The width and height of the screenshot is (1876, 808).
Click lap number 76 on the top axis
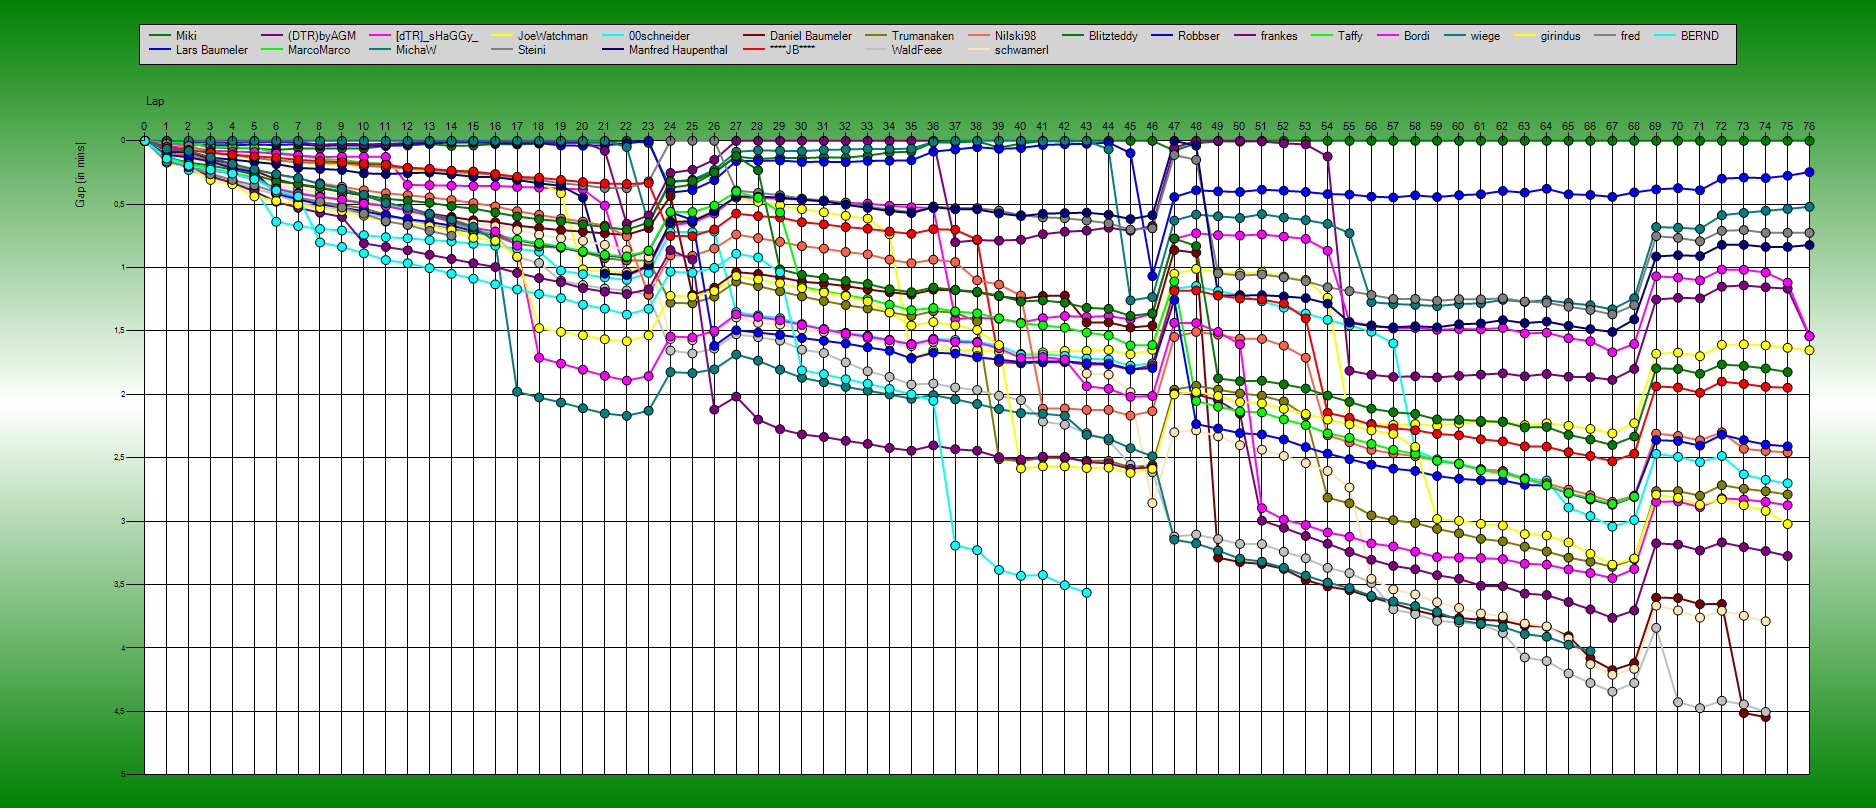1809,127
